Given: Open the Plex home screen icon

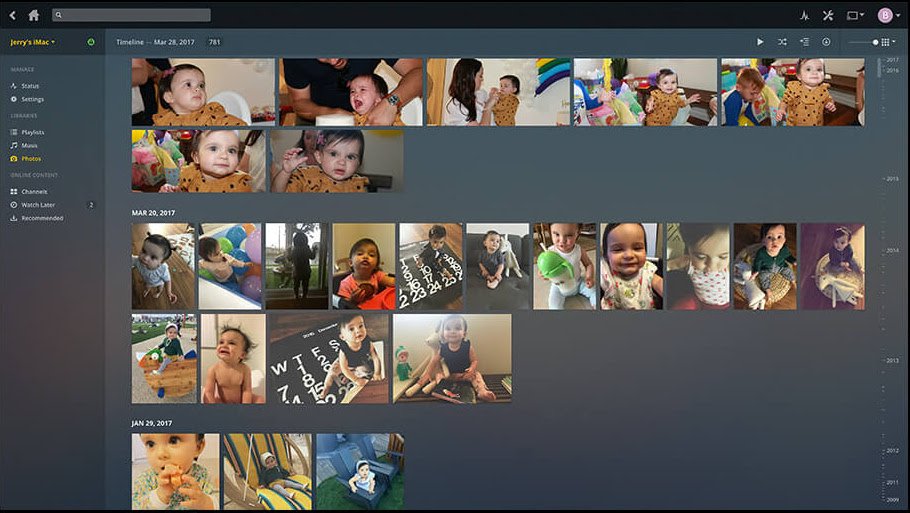Looking at the screenshot, I should (34, 15).
